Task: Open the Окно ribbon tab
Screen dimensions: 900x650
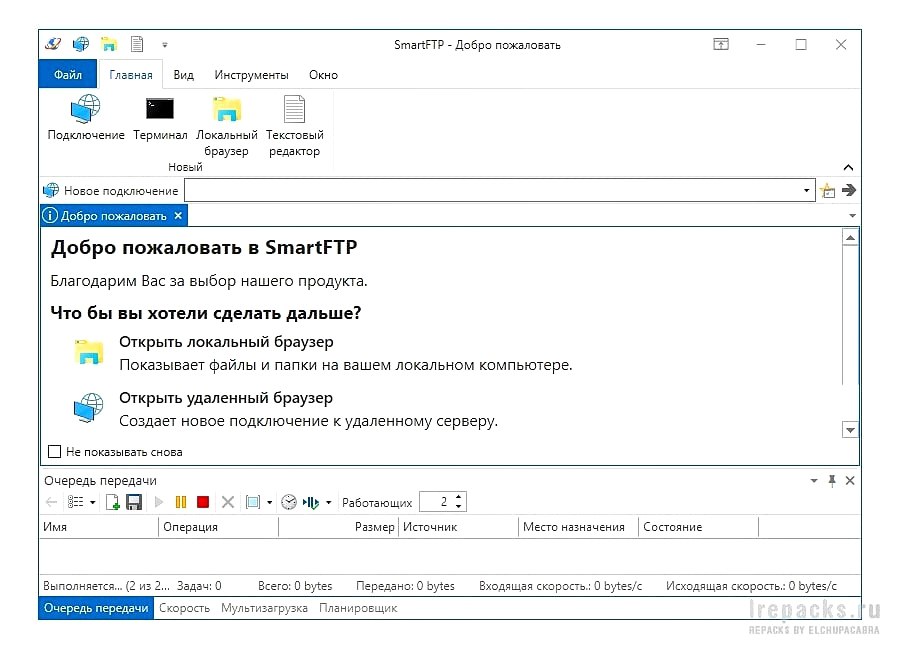Action: coord(323,75)
